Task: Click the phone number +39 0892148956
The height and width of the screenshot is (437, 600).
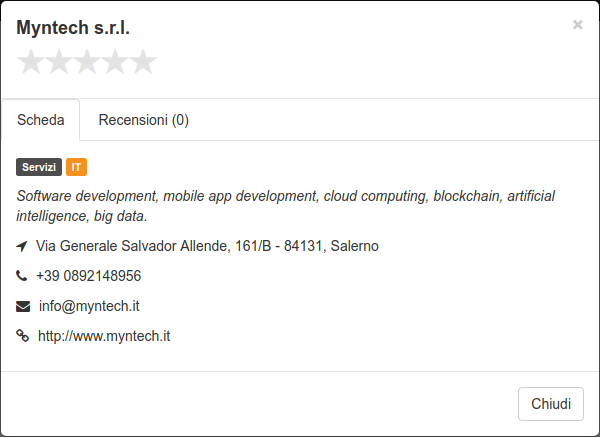Action: (x=89, y=276)
